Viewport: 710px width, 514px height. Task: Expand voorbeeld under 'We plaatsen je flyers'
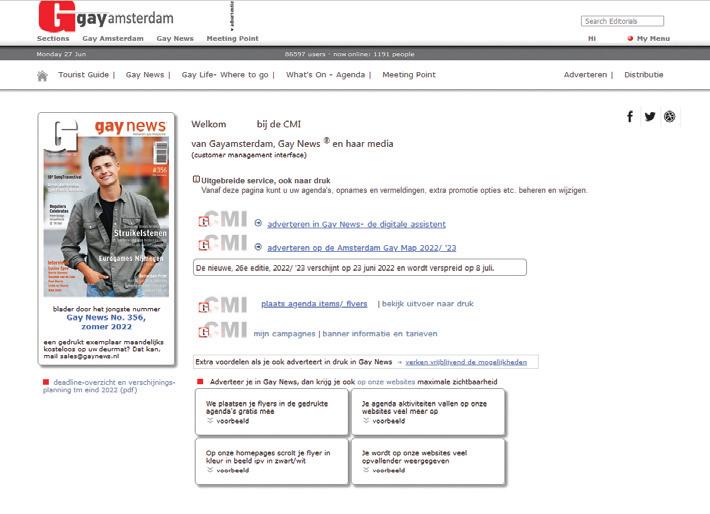(228, 421)
